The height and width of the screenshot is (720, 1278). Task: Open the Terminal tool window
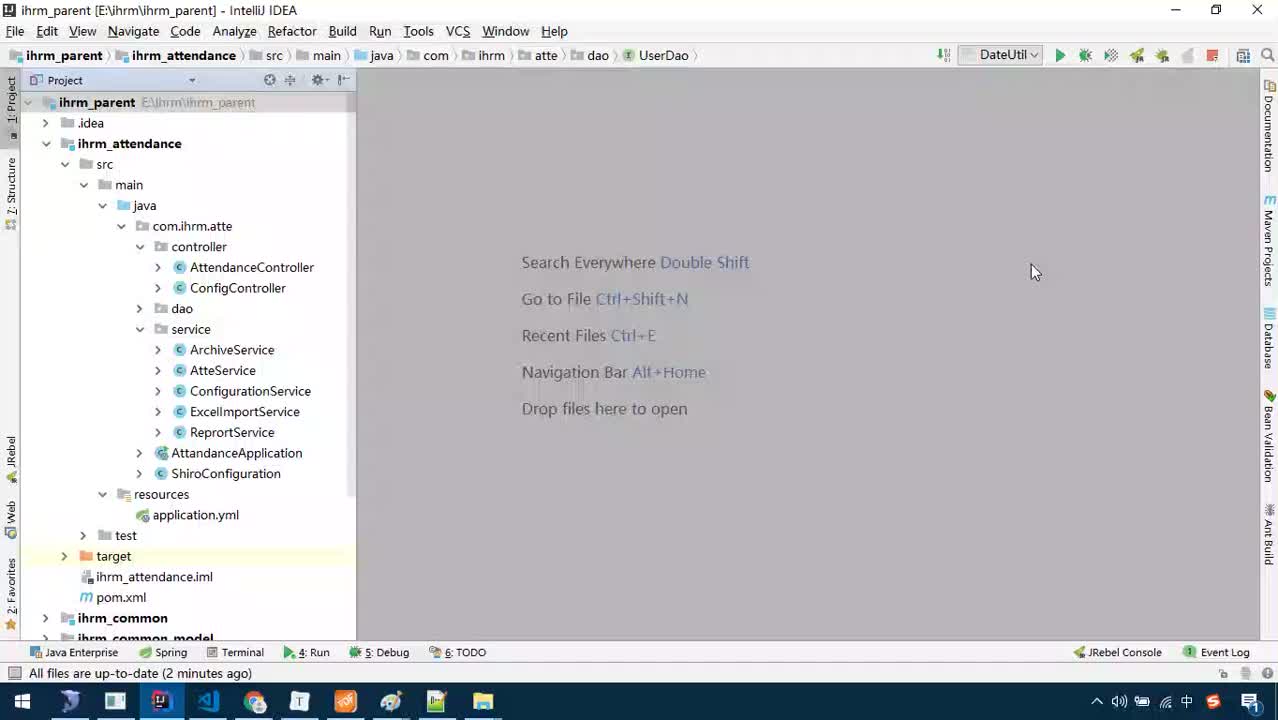pos(234,652)
